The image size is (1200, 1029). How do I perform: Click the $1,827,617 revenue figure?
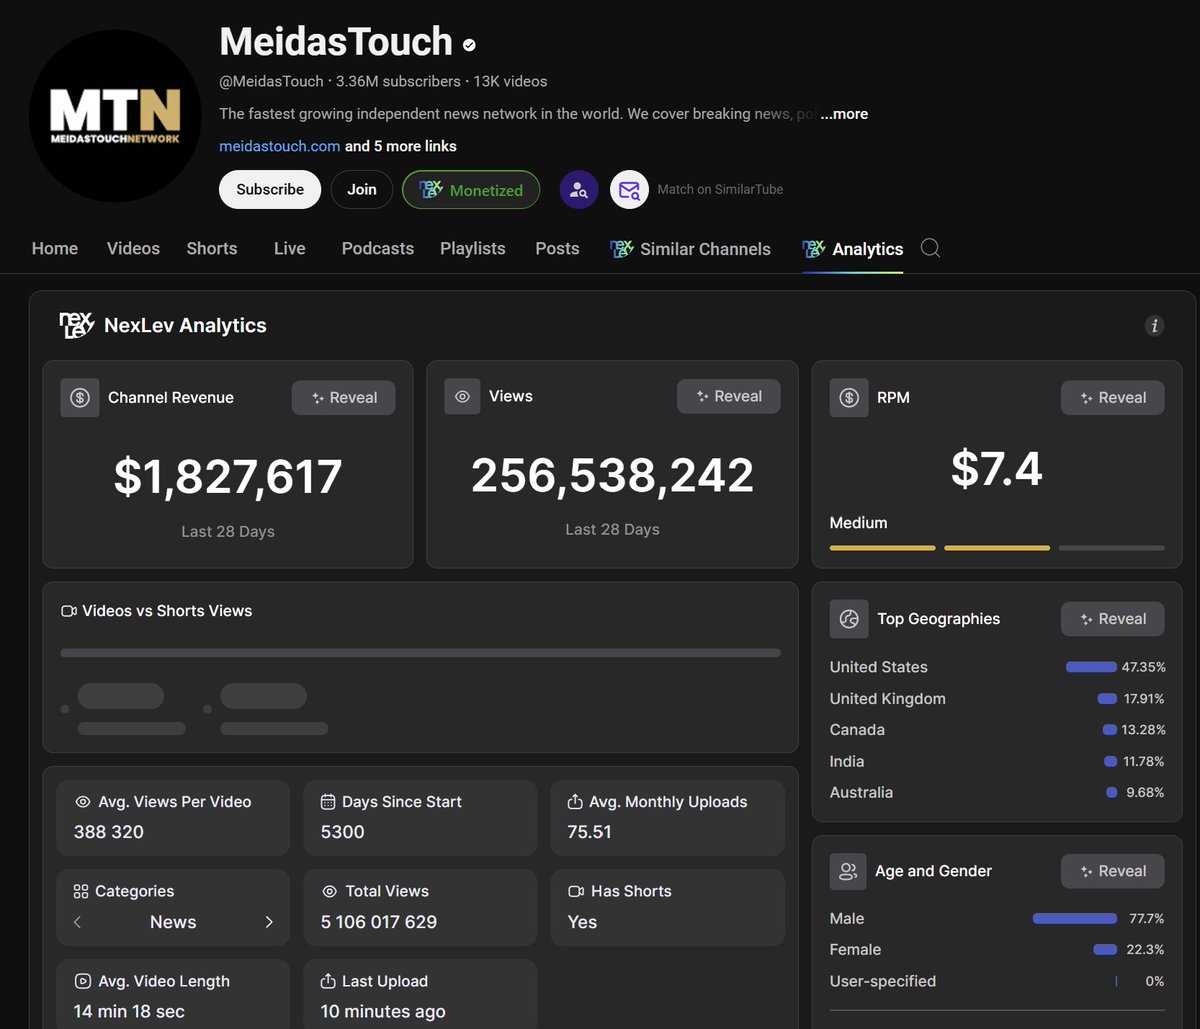point(228,477)
